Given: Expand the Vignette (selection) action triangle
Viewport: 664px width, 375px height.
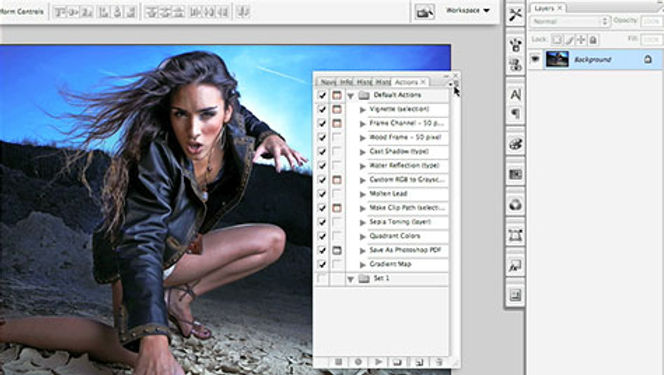Looking at the screenshot, I should (x=362, y=110).
